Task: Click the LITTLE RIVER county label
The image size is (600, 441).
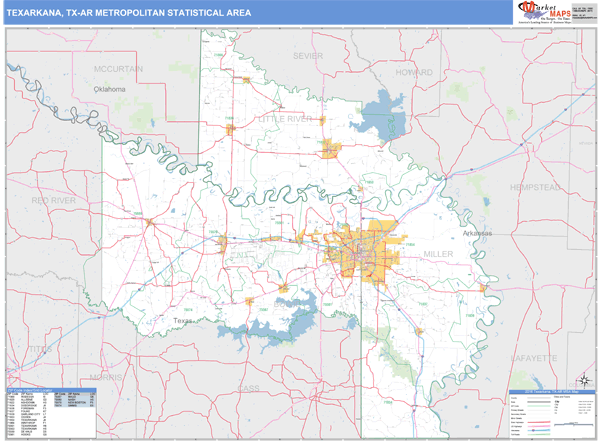Action: [x=285, y=118]
